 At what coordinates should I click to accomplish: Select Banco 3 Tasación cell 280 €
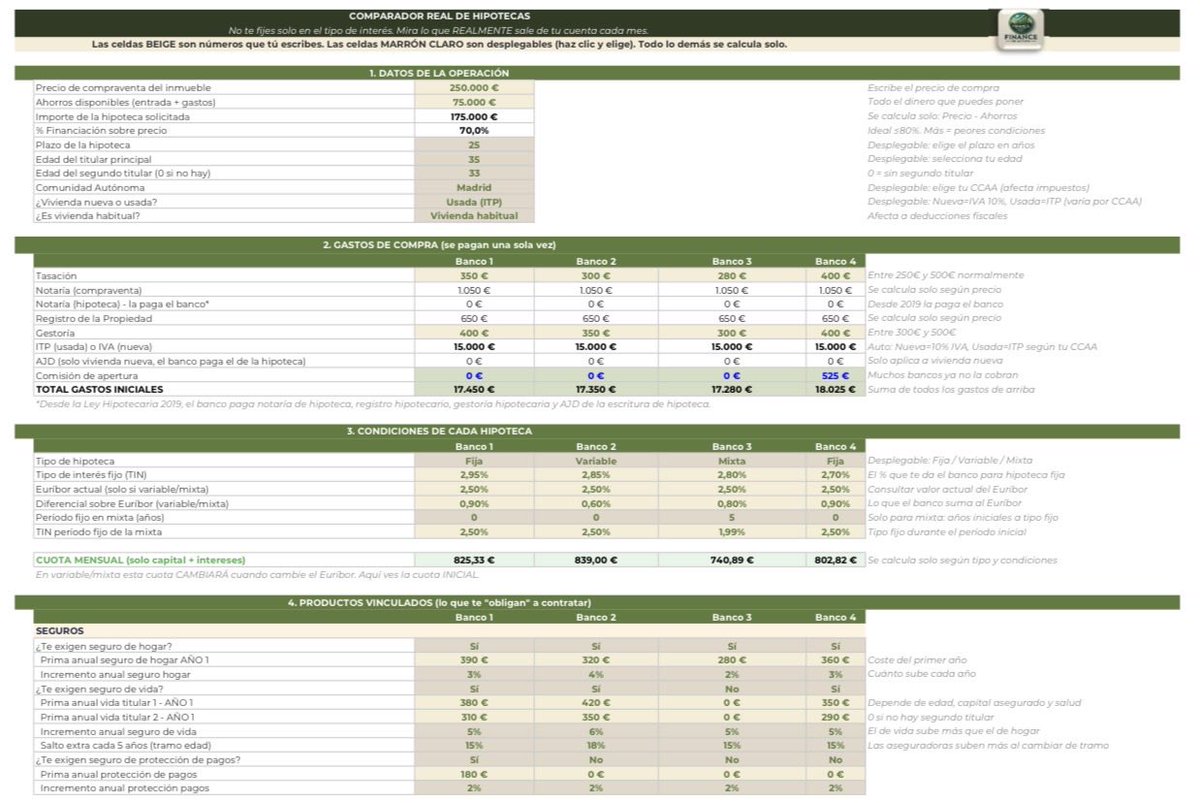point(732,275)
